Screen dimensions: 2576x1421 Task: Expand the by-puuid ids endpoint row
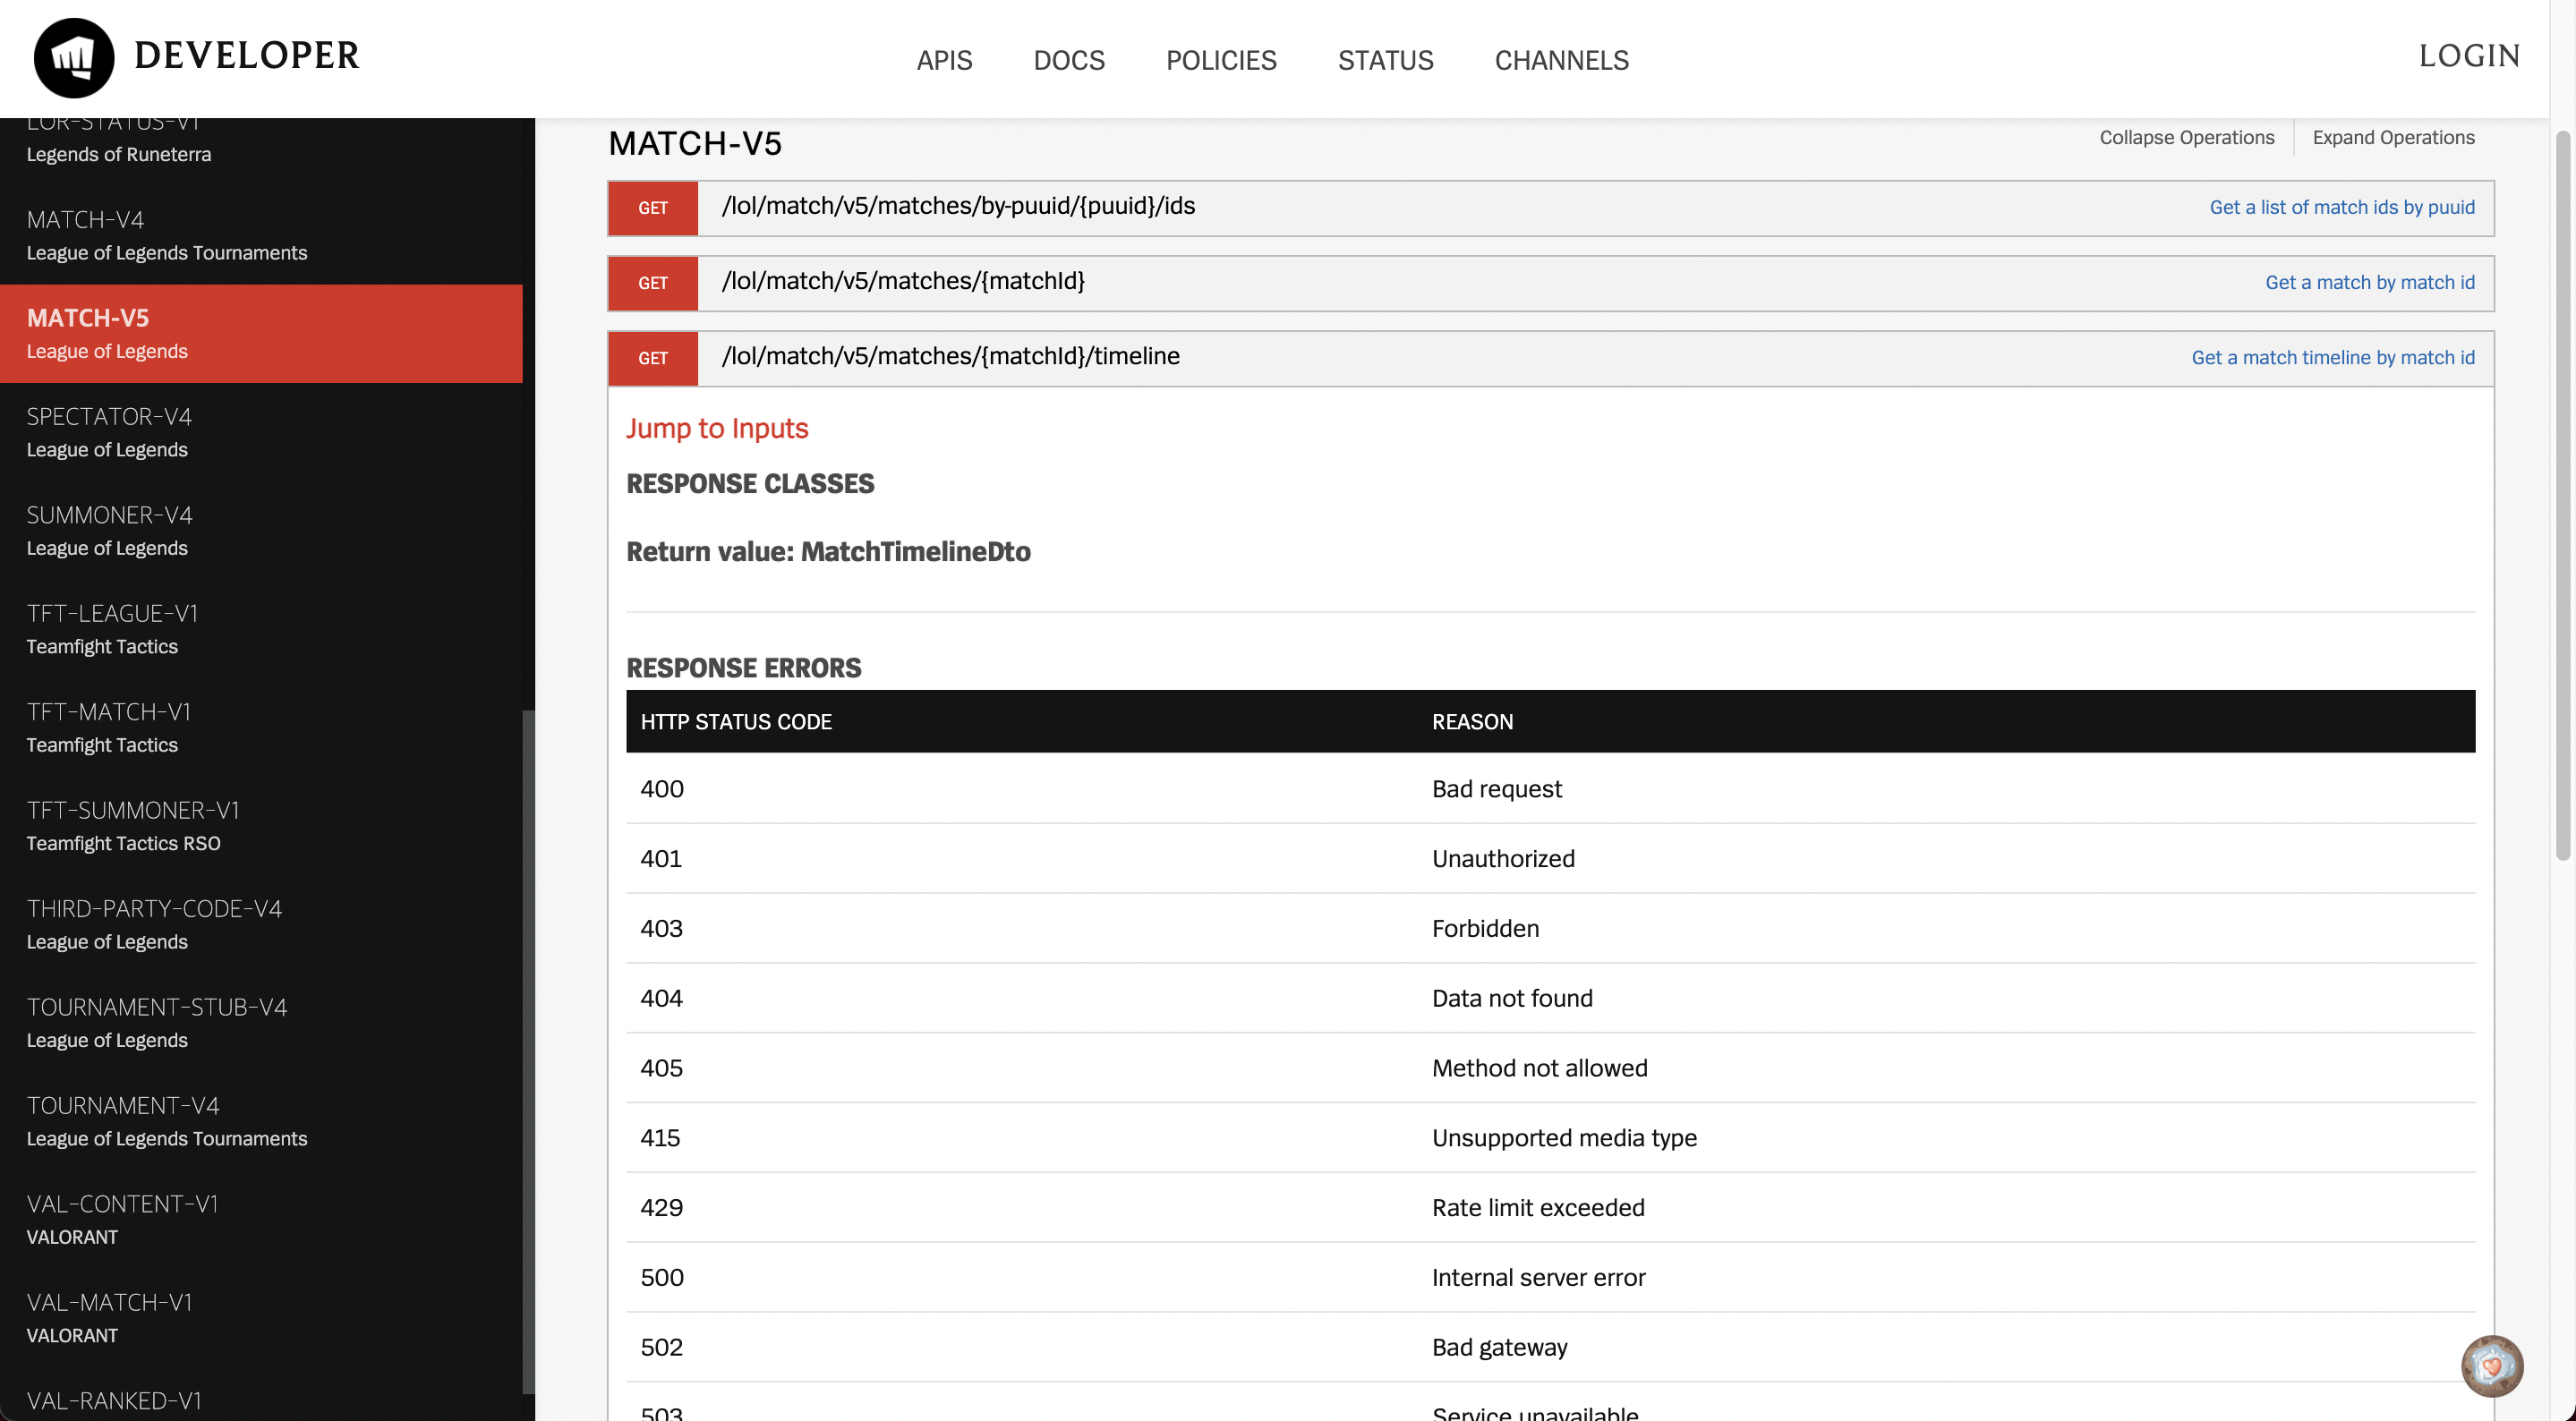958,206
